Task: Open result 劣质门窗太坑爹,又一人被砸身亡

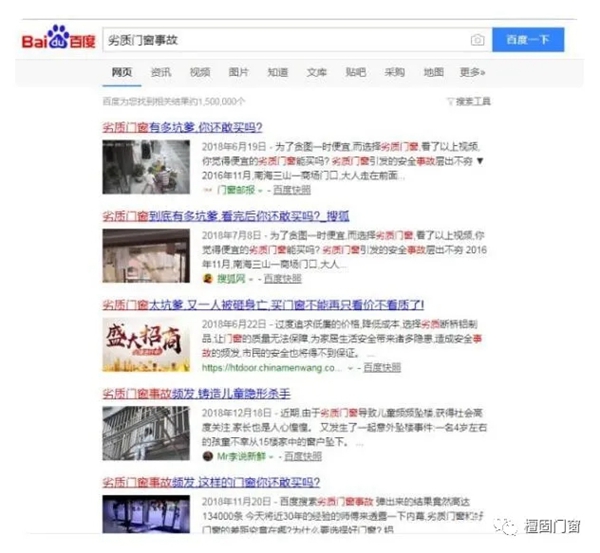Action: 263,305
